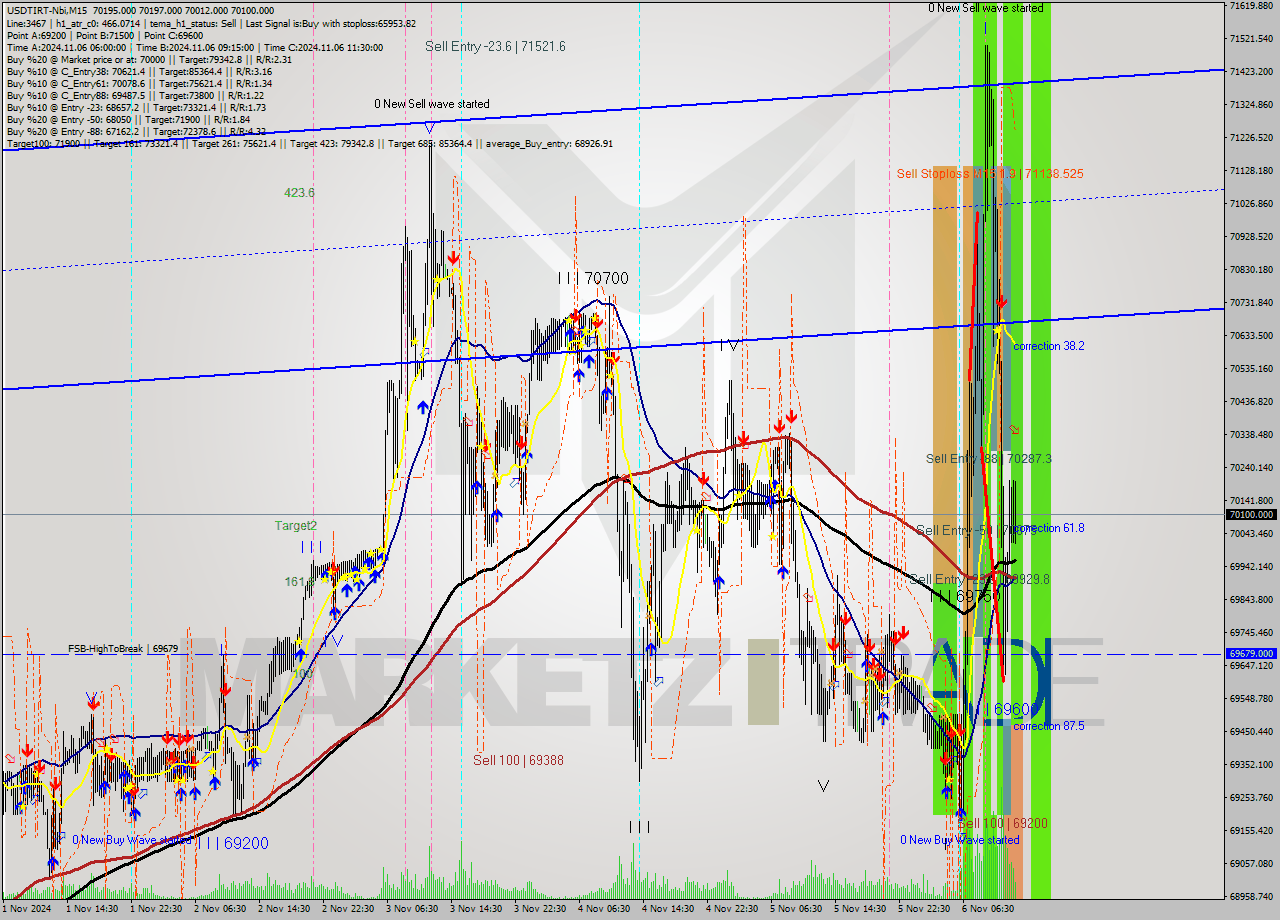The height and width of the screenshot is (920, 1280).
Task: Click the 'Sell 100 | 69388' label
Action: [518, 761]
